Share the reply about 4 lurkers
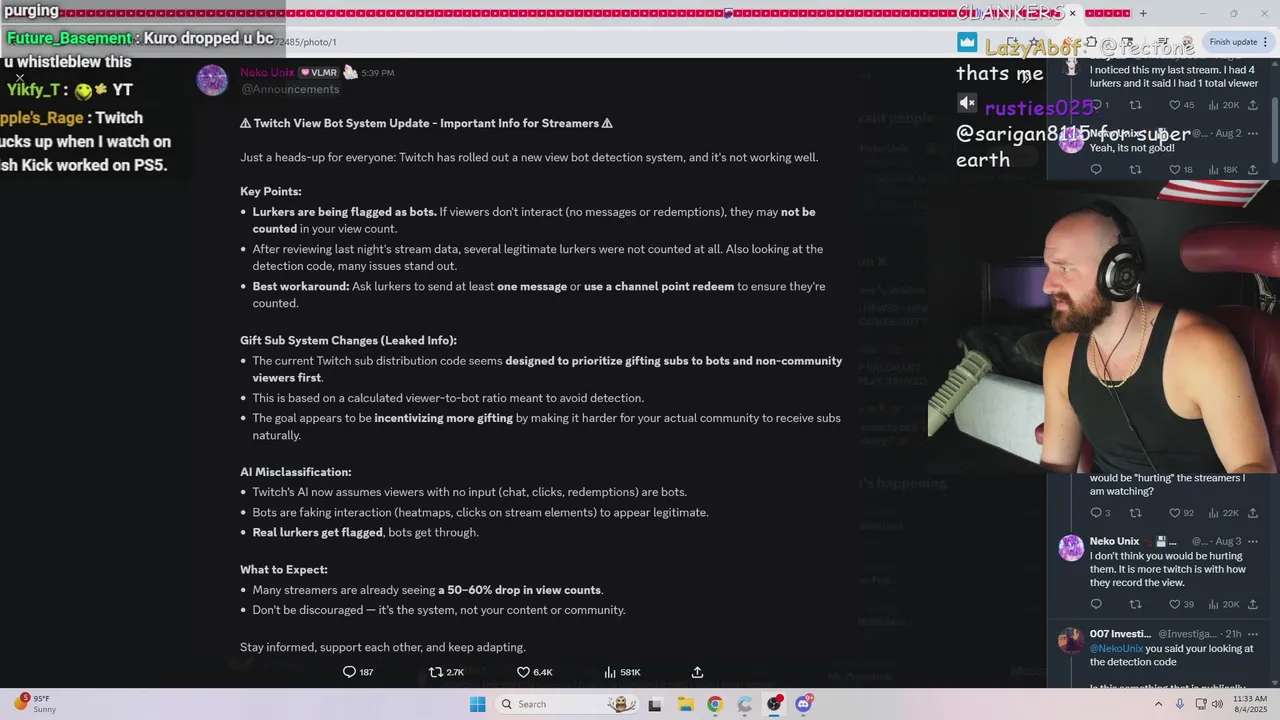 (x=1253, y=105)
